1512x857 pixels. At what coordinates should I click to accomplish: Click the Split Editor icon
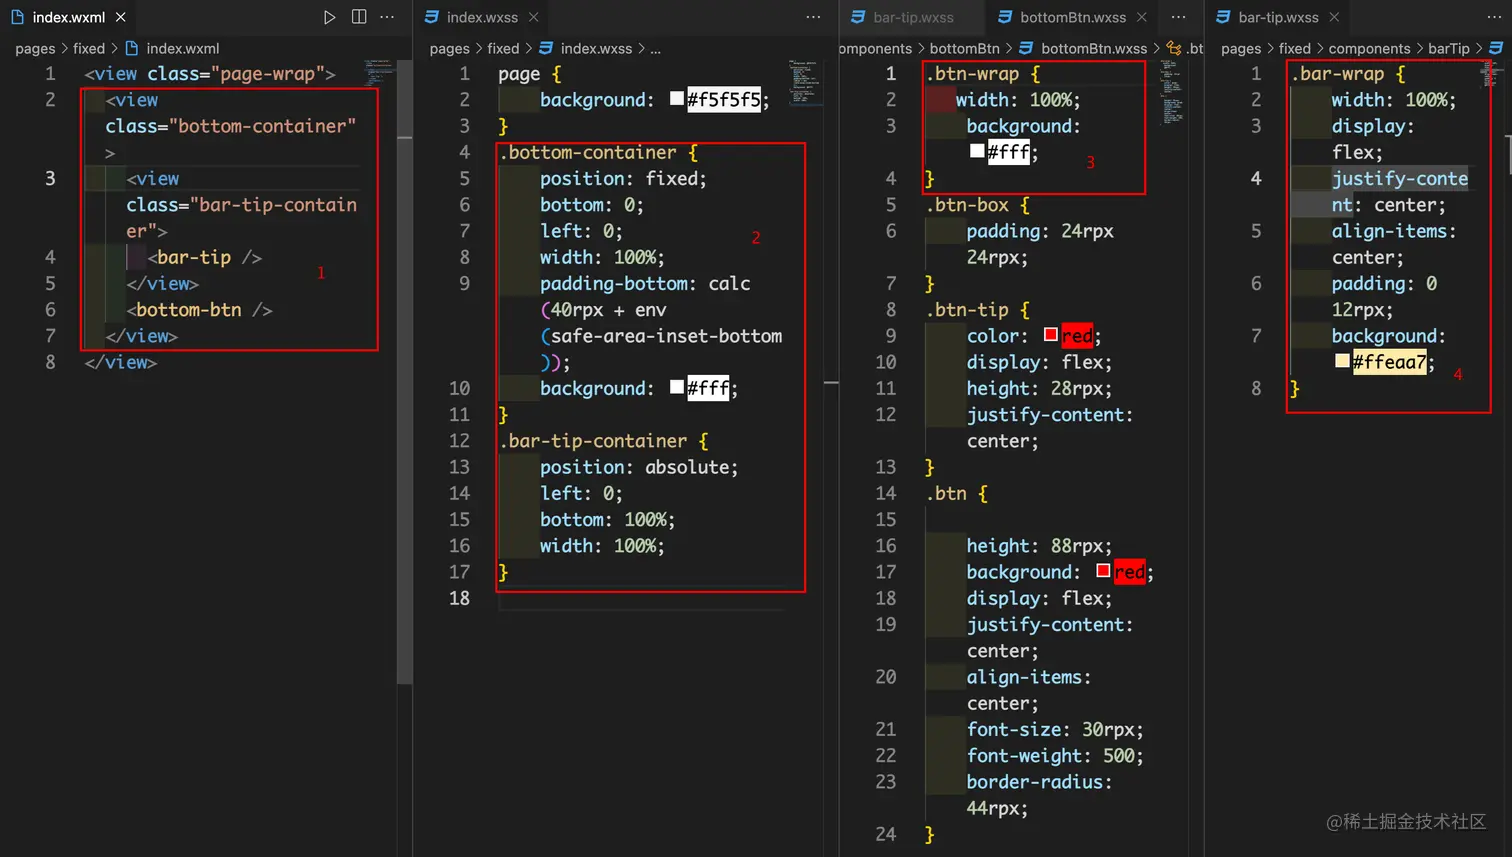coord(359,17)
